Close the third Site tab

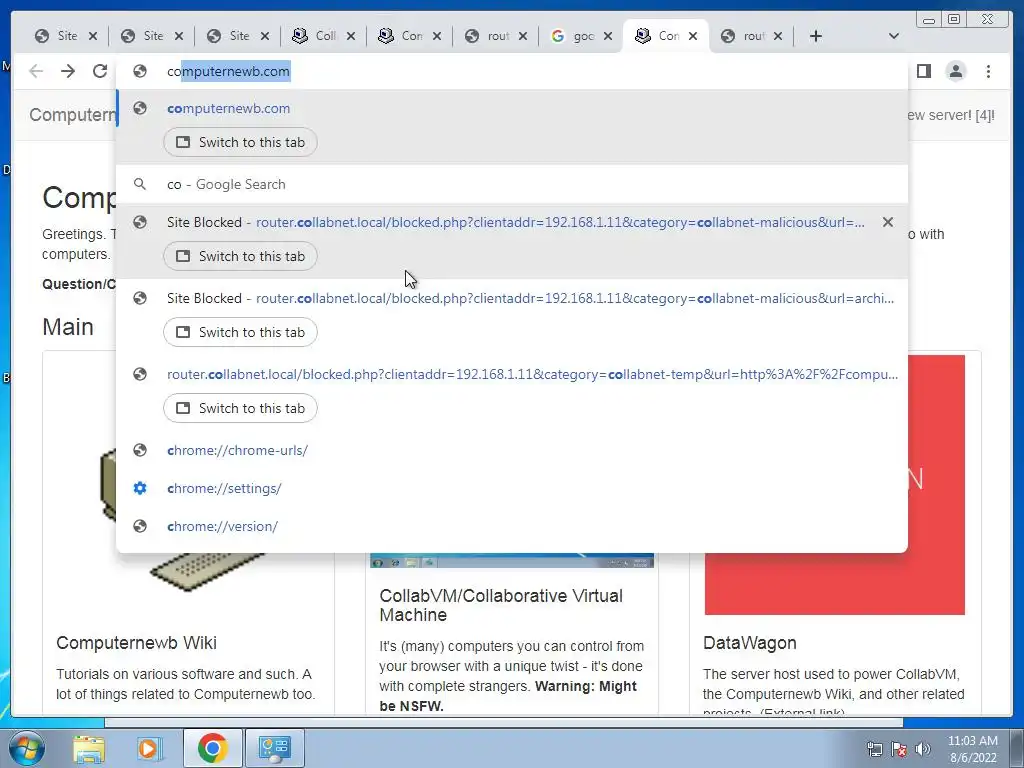264,36
